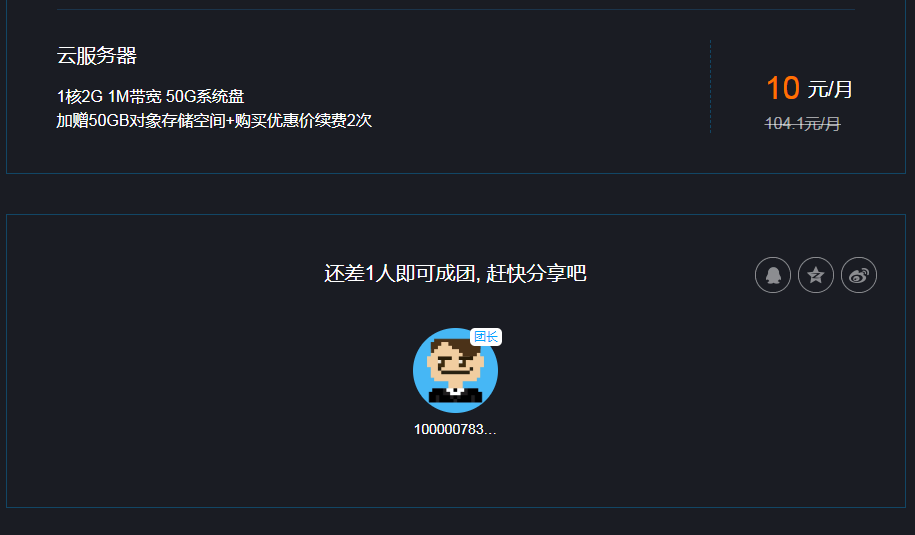Open the 云服务器 product title
The width and height of the screenshot is (915, 535).
tap(97, 55)
